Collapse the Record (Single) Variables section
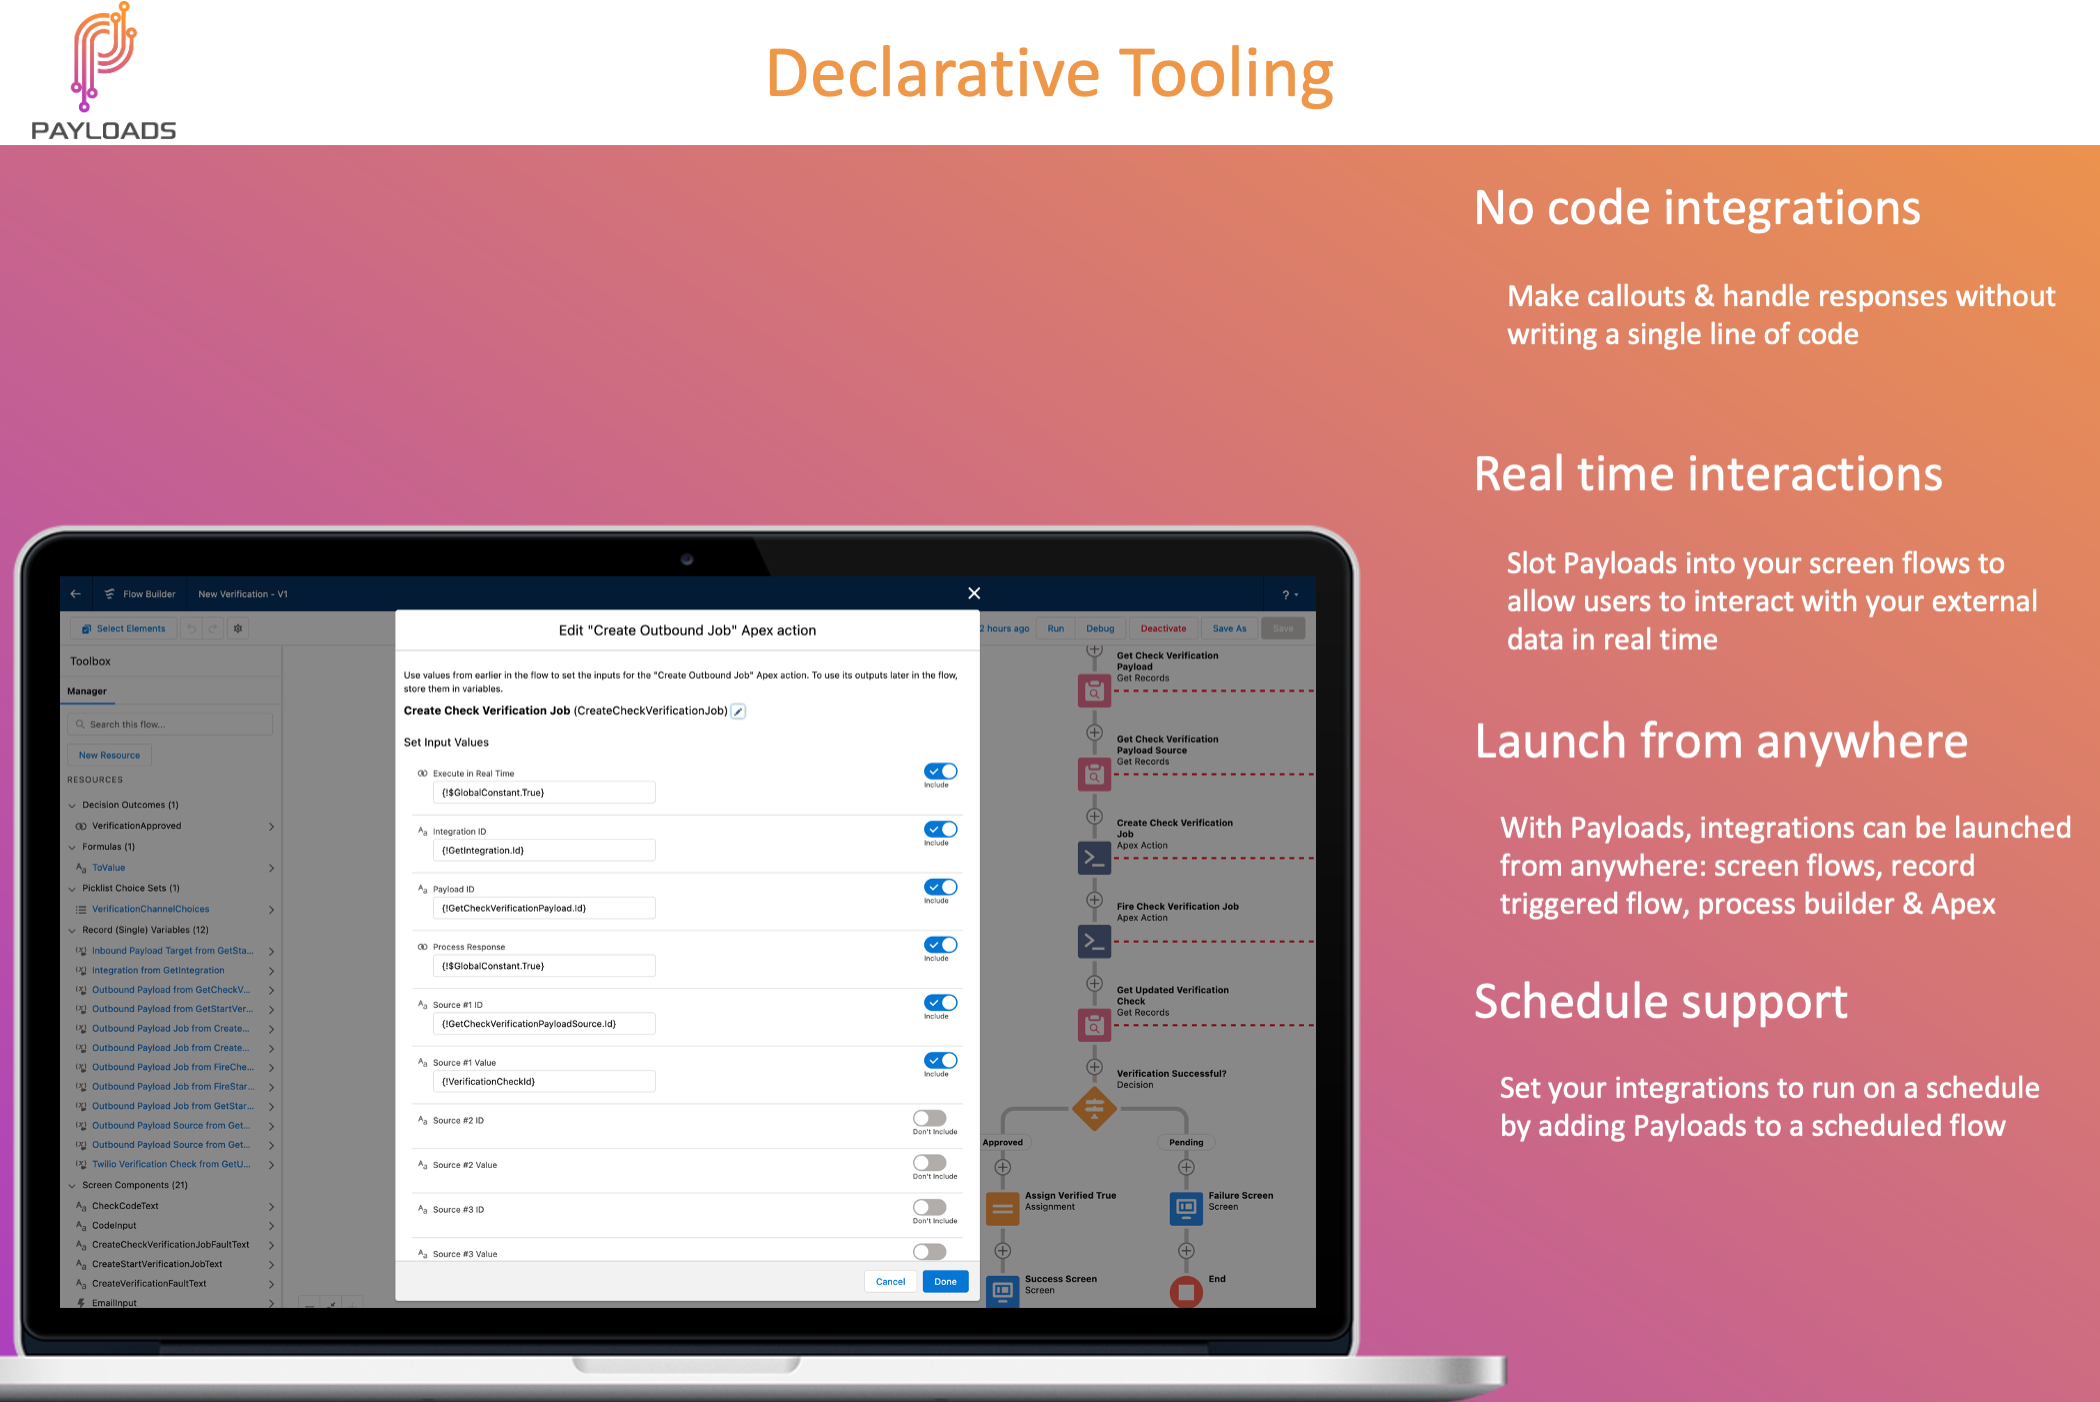The height and width of the screenshot is (1402, 2100). [x=73, y=929]
